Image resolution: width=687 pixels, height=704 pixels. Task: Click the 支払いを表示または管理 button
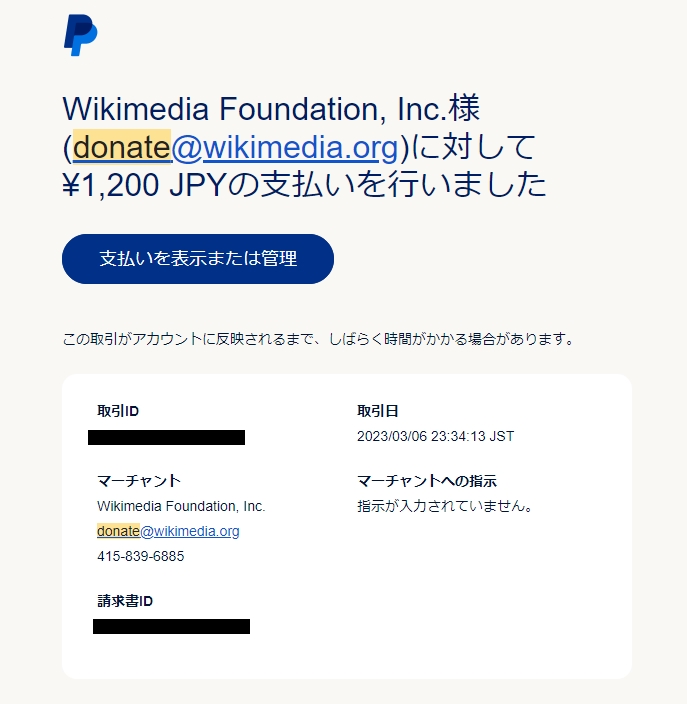tap(198, 259)
